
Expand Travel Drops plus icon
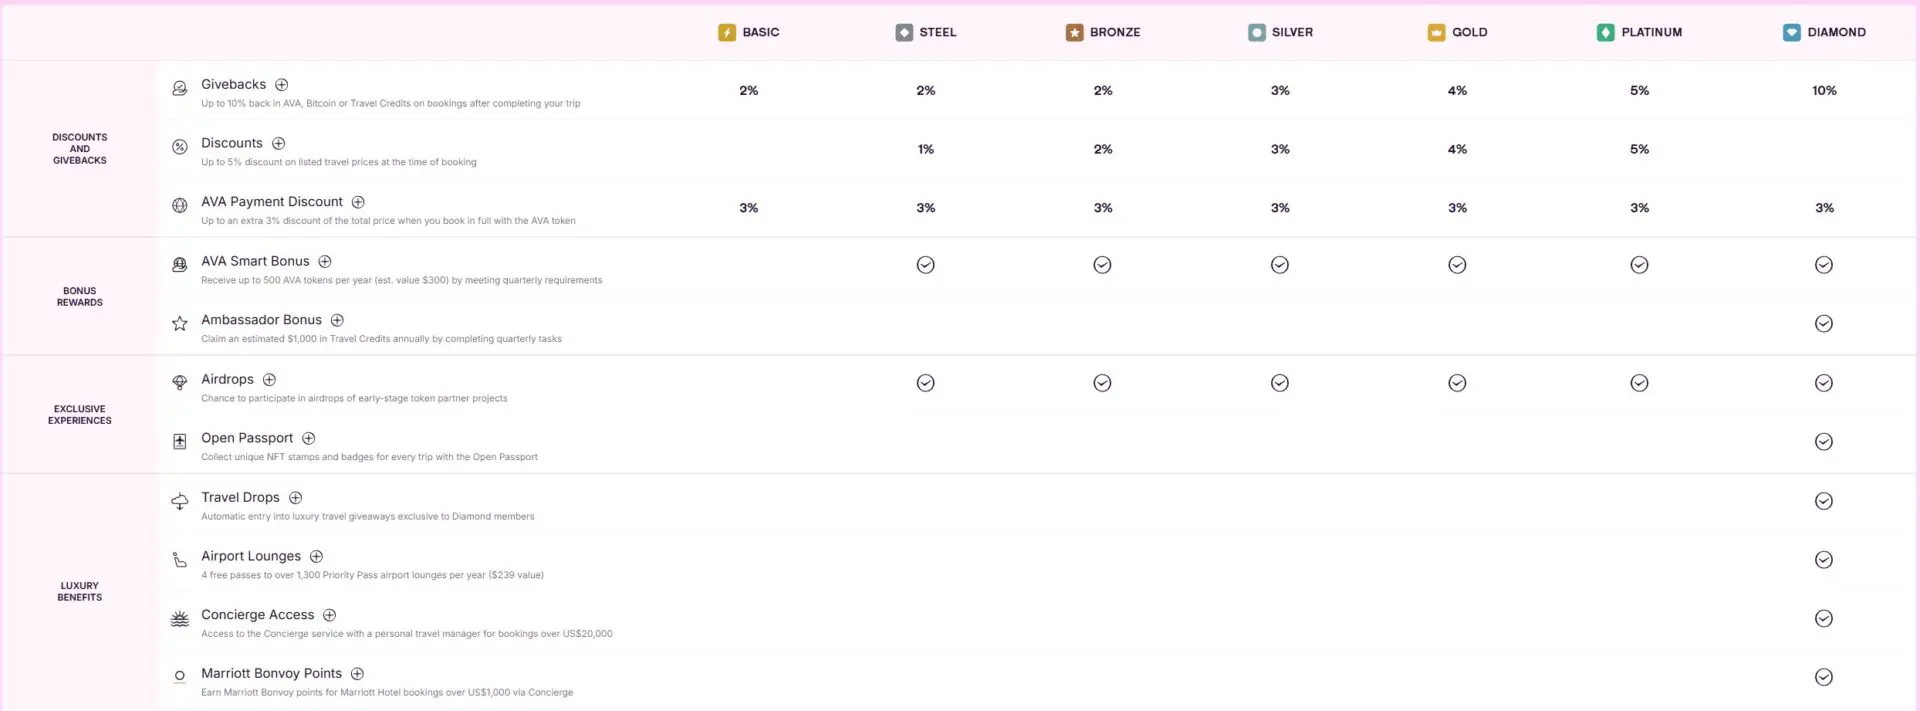(x=296, y=498)
